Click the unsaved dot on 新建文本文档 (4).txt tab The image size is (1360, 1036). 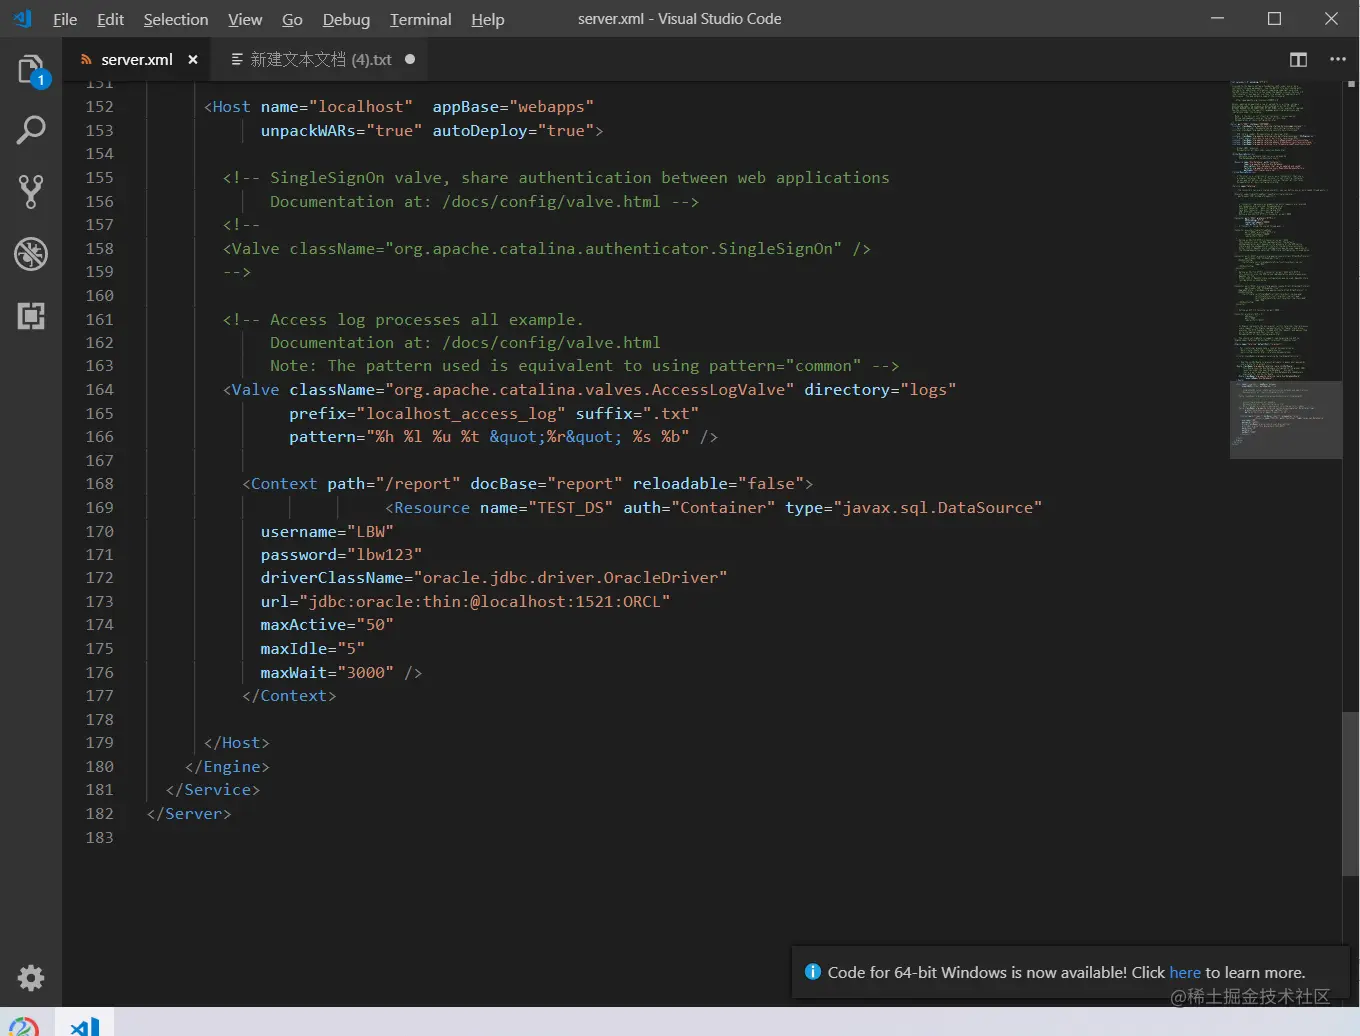click(x=410, y=60)
